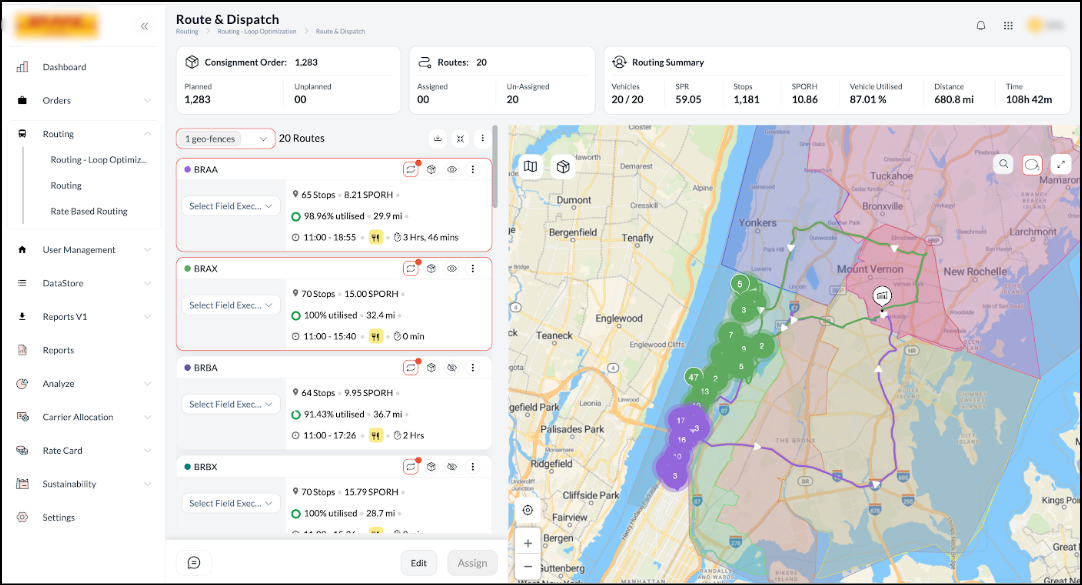Click the Routing breadcrumb link
This screenshot has height=585, width=1082.
pos(187,32)
